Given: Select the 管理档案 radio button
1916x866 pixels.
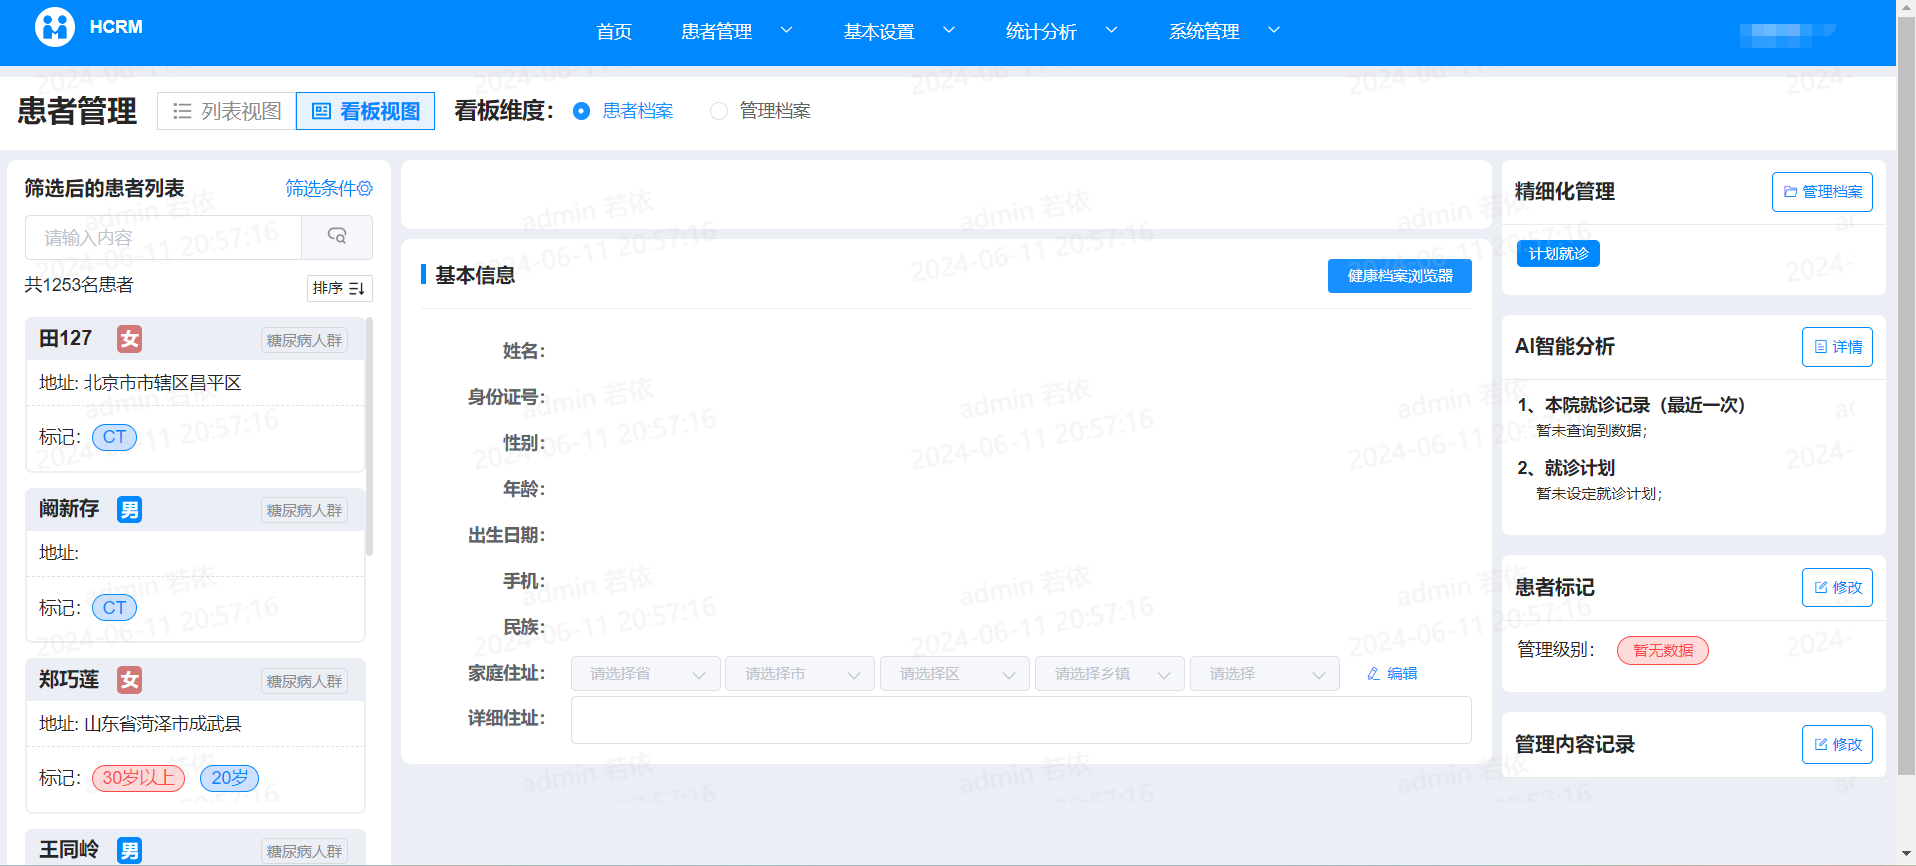Looking at the screenshot, I should click(719, 111).
